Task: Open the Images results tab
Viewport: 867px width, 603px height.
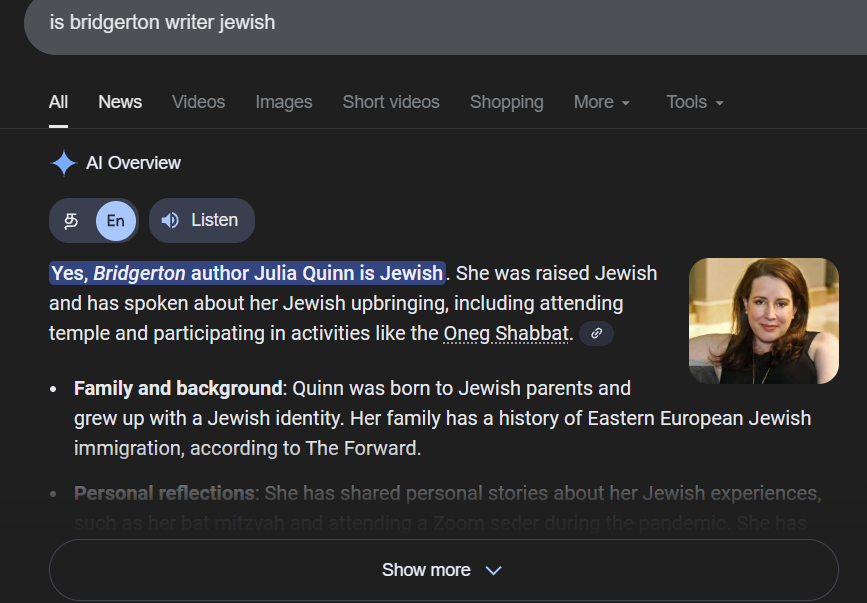Action: [x=283, y=102]
